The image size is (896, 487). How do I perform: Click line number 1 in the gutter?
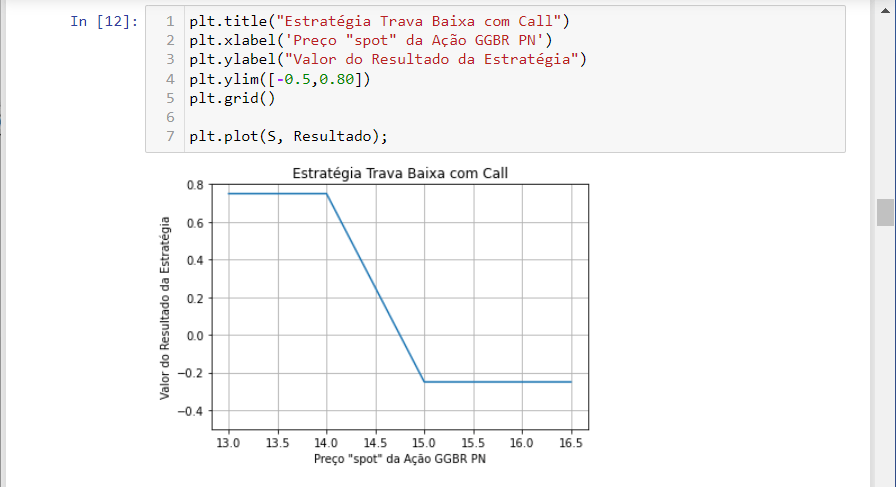pyautogui.click(x=171, y=21)
